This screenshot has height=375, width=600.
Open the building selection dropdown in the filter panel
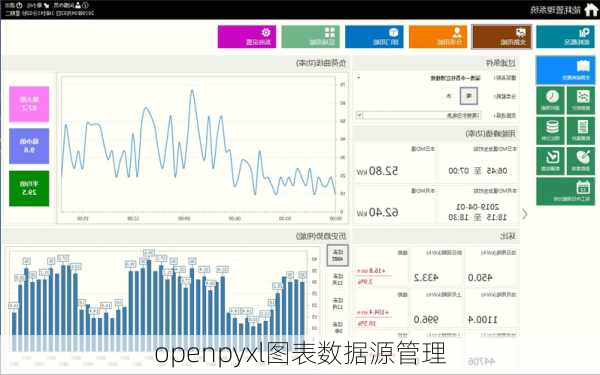point(419,78)
